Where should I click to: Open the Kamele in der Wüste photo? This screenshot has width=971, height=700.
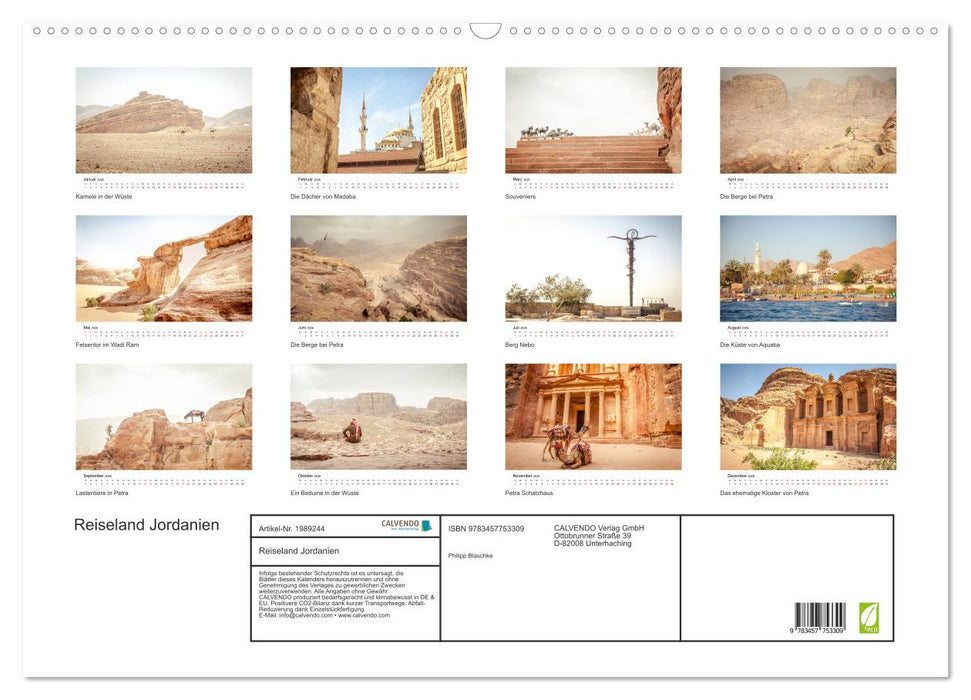(164, 120)
